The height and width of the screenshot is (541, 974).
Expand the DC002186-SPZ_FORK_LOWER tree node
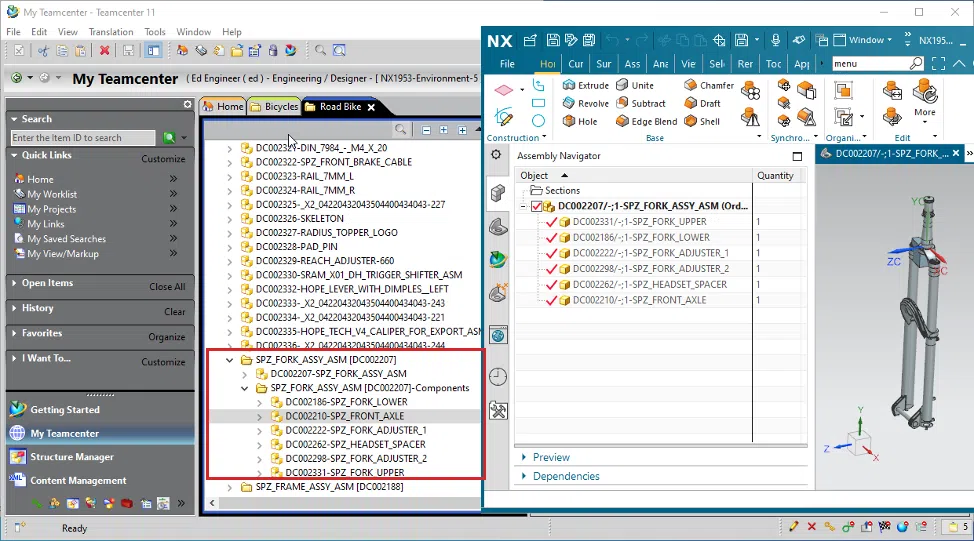(x=260, y=402)
